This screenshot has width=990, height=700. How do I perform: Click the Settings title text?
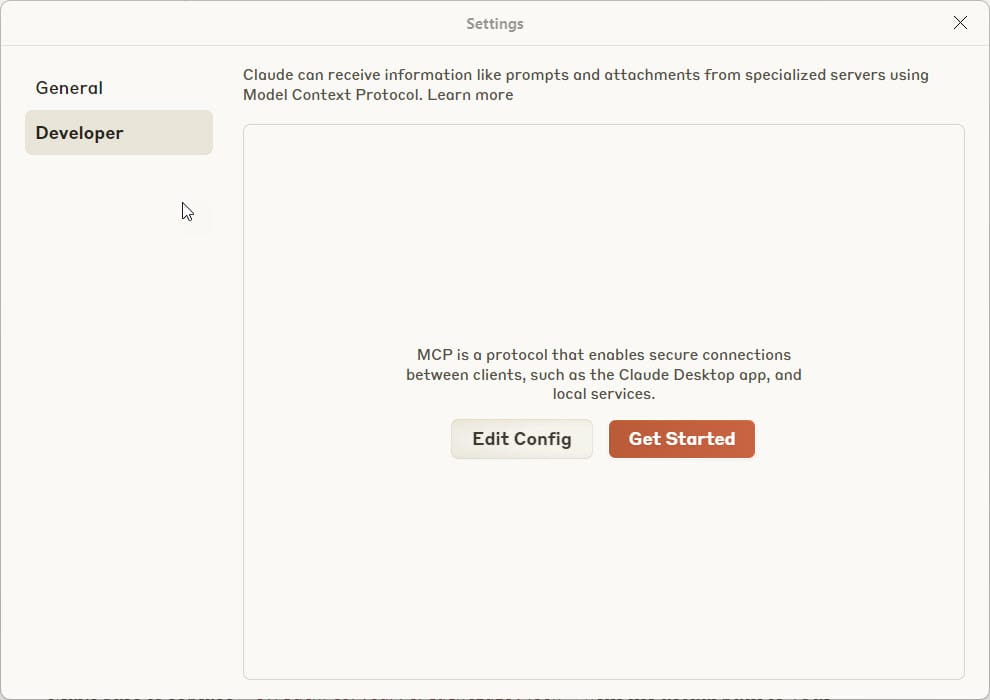(x=494, y=23)
